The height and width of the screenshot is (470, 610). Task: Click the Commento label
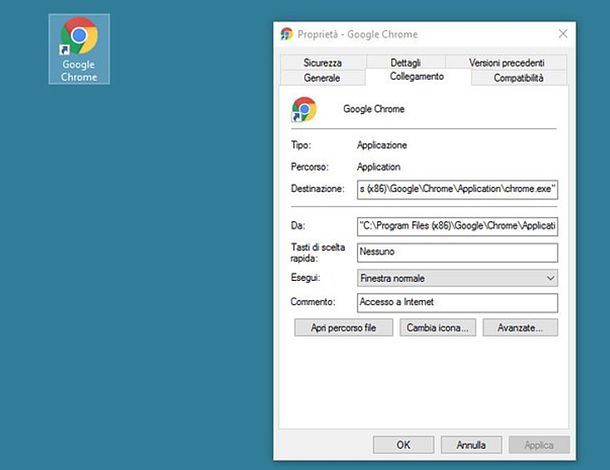tap(313, 302)
